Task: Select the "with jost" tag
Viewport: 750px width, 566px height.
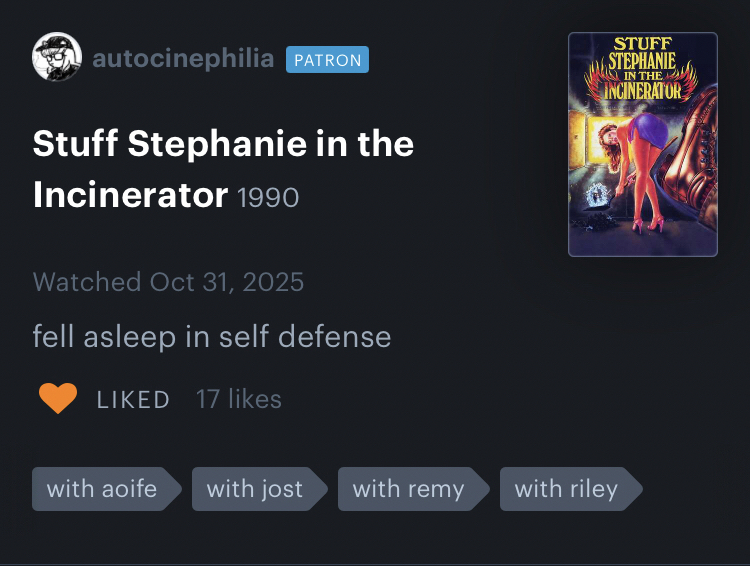Action: 253,489
